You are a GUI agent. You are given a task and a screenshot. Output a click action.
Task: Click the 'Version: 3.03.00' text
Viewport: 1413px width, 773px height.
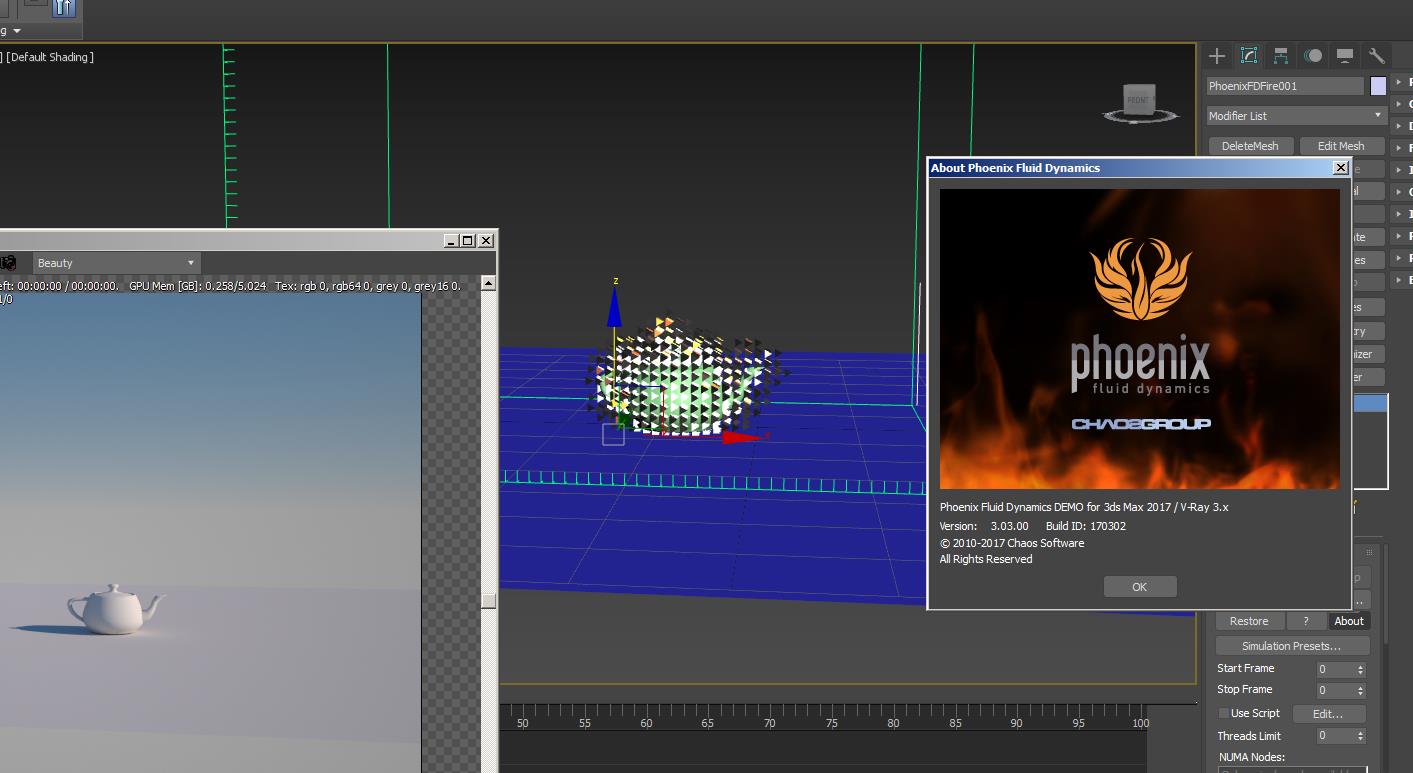pos(984,526)
